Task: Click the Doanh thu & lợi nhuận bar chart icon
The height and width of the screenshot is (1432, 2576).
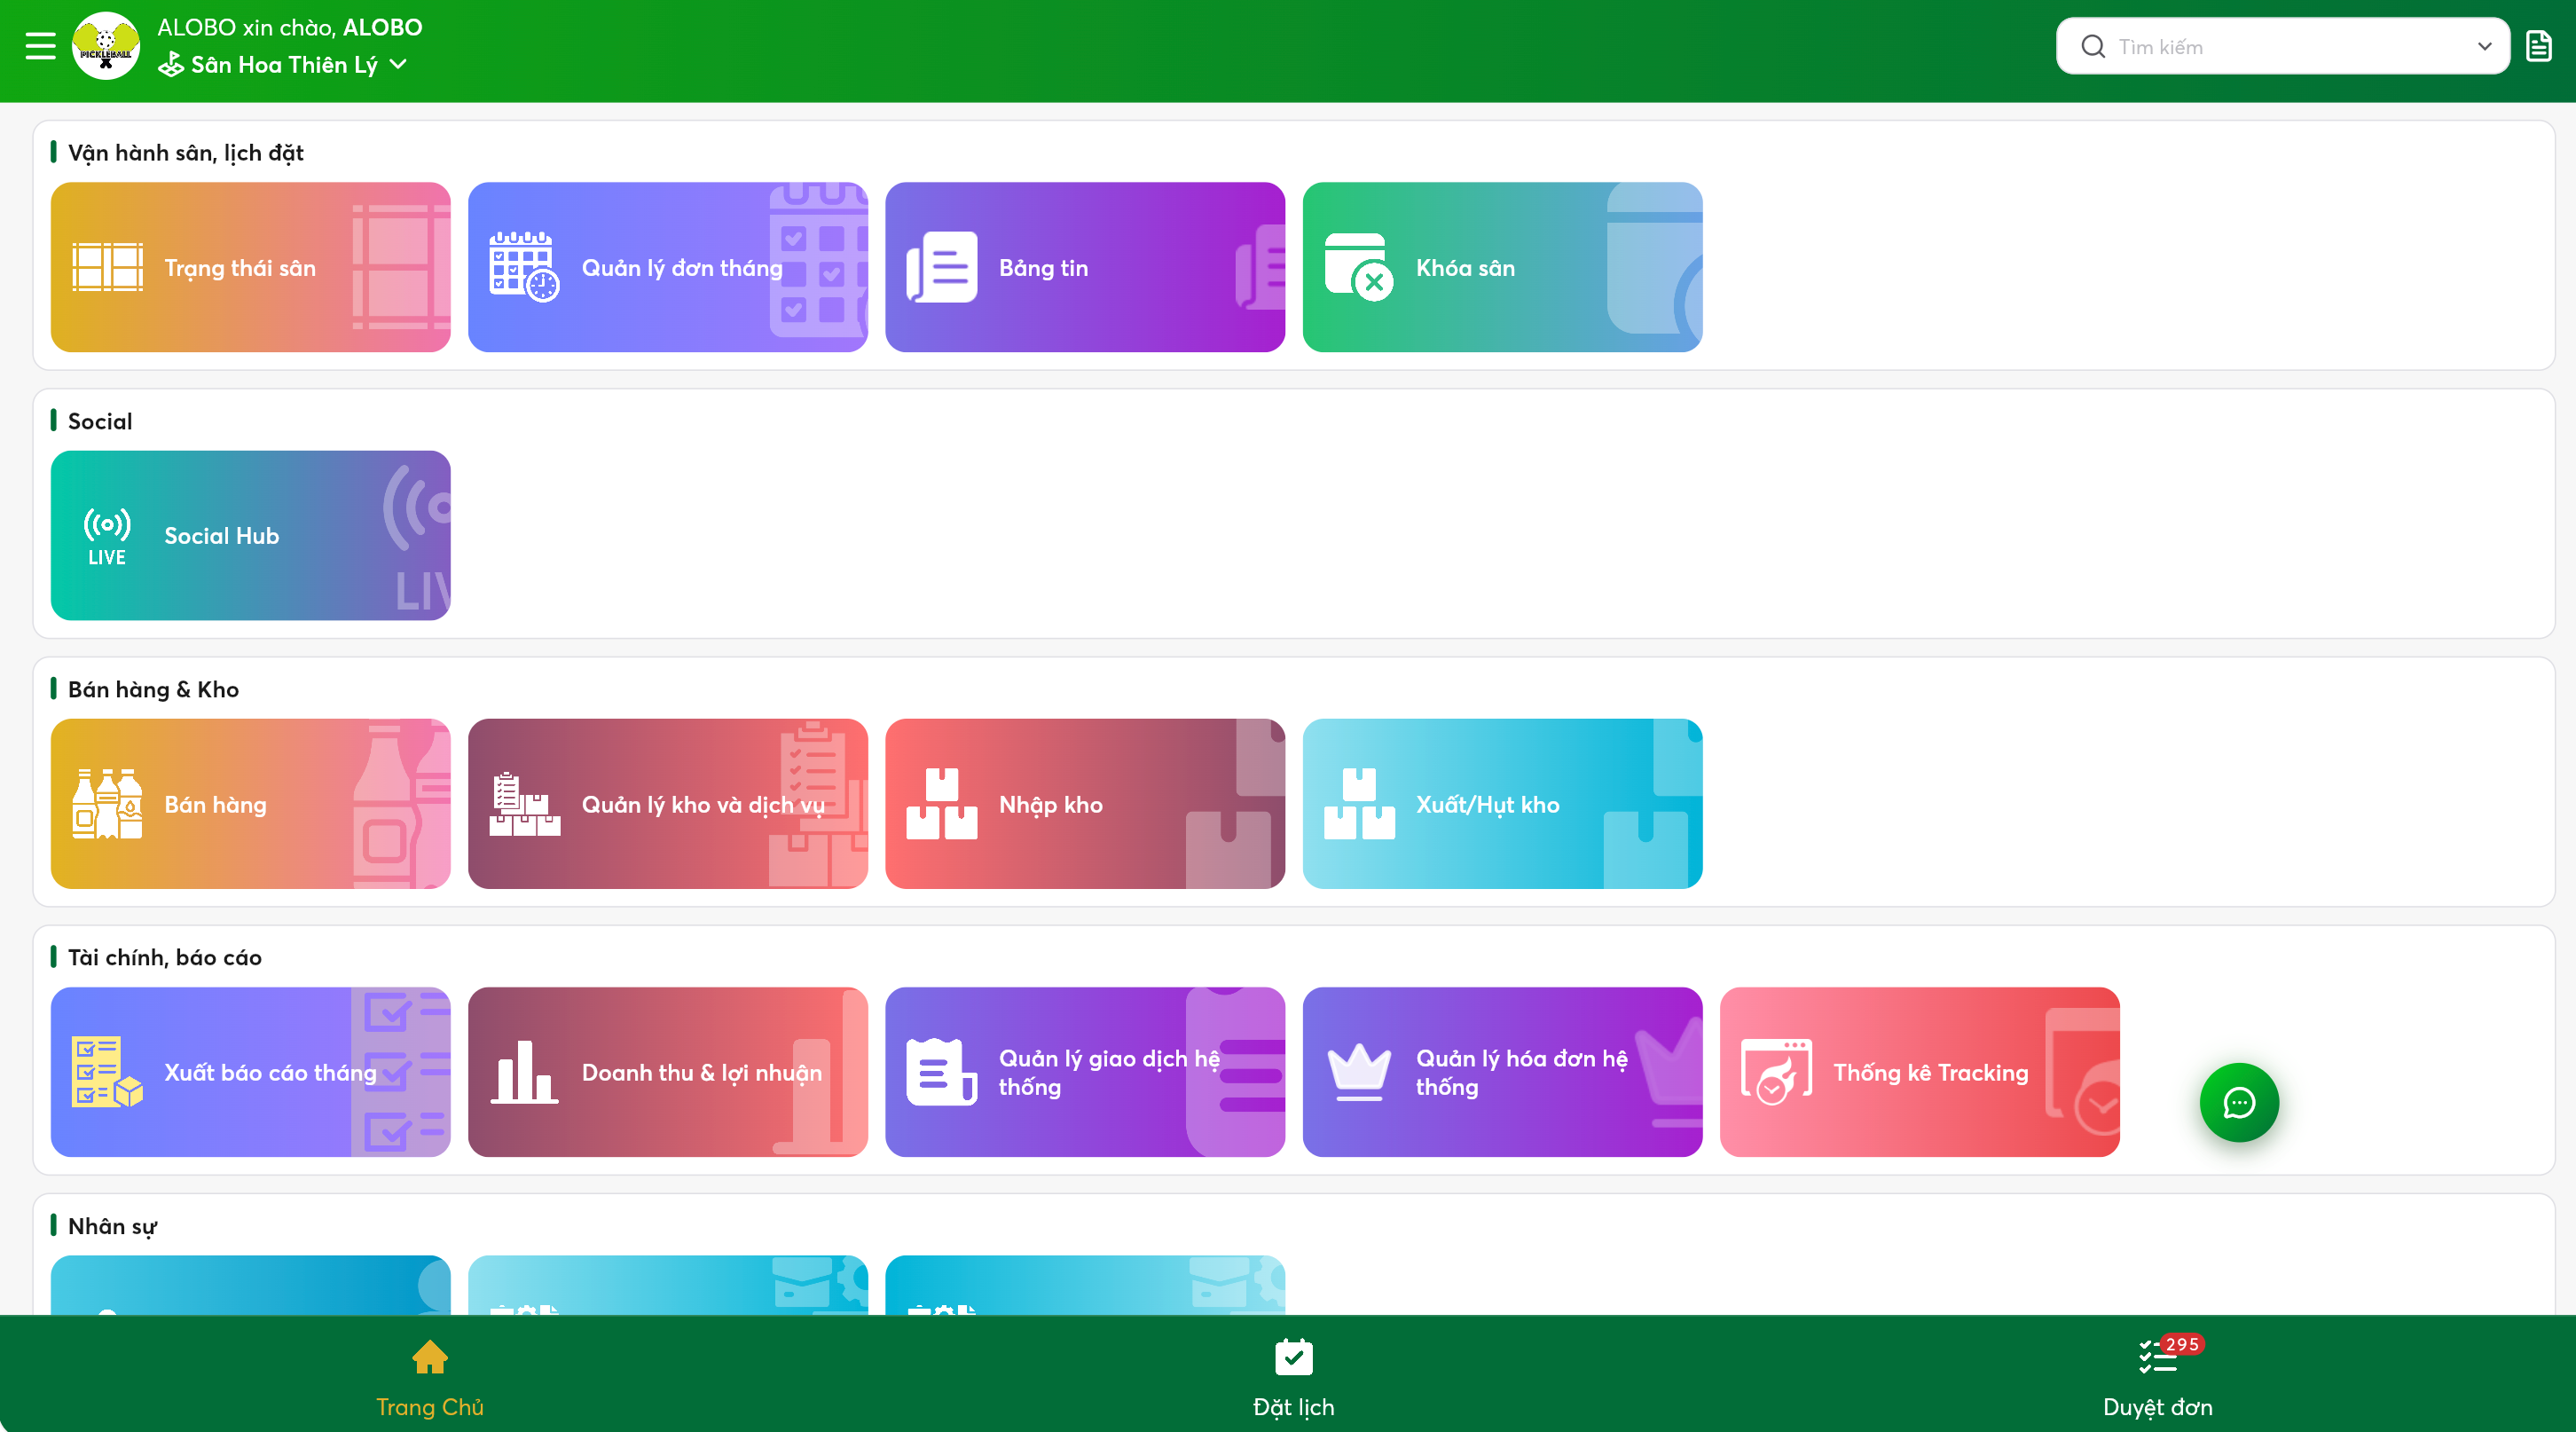Action: click(x=524, y=1072)
